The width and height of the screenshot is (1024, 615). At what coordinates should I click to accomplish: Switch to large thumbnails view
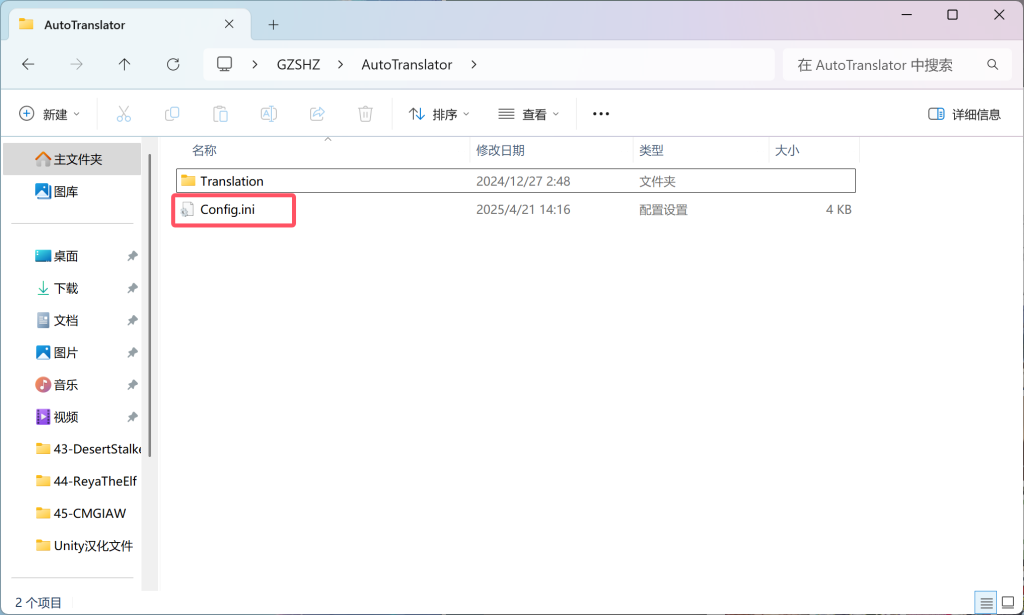click(x=1008, y=603)
